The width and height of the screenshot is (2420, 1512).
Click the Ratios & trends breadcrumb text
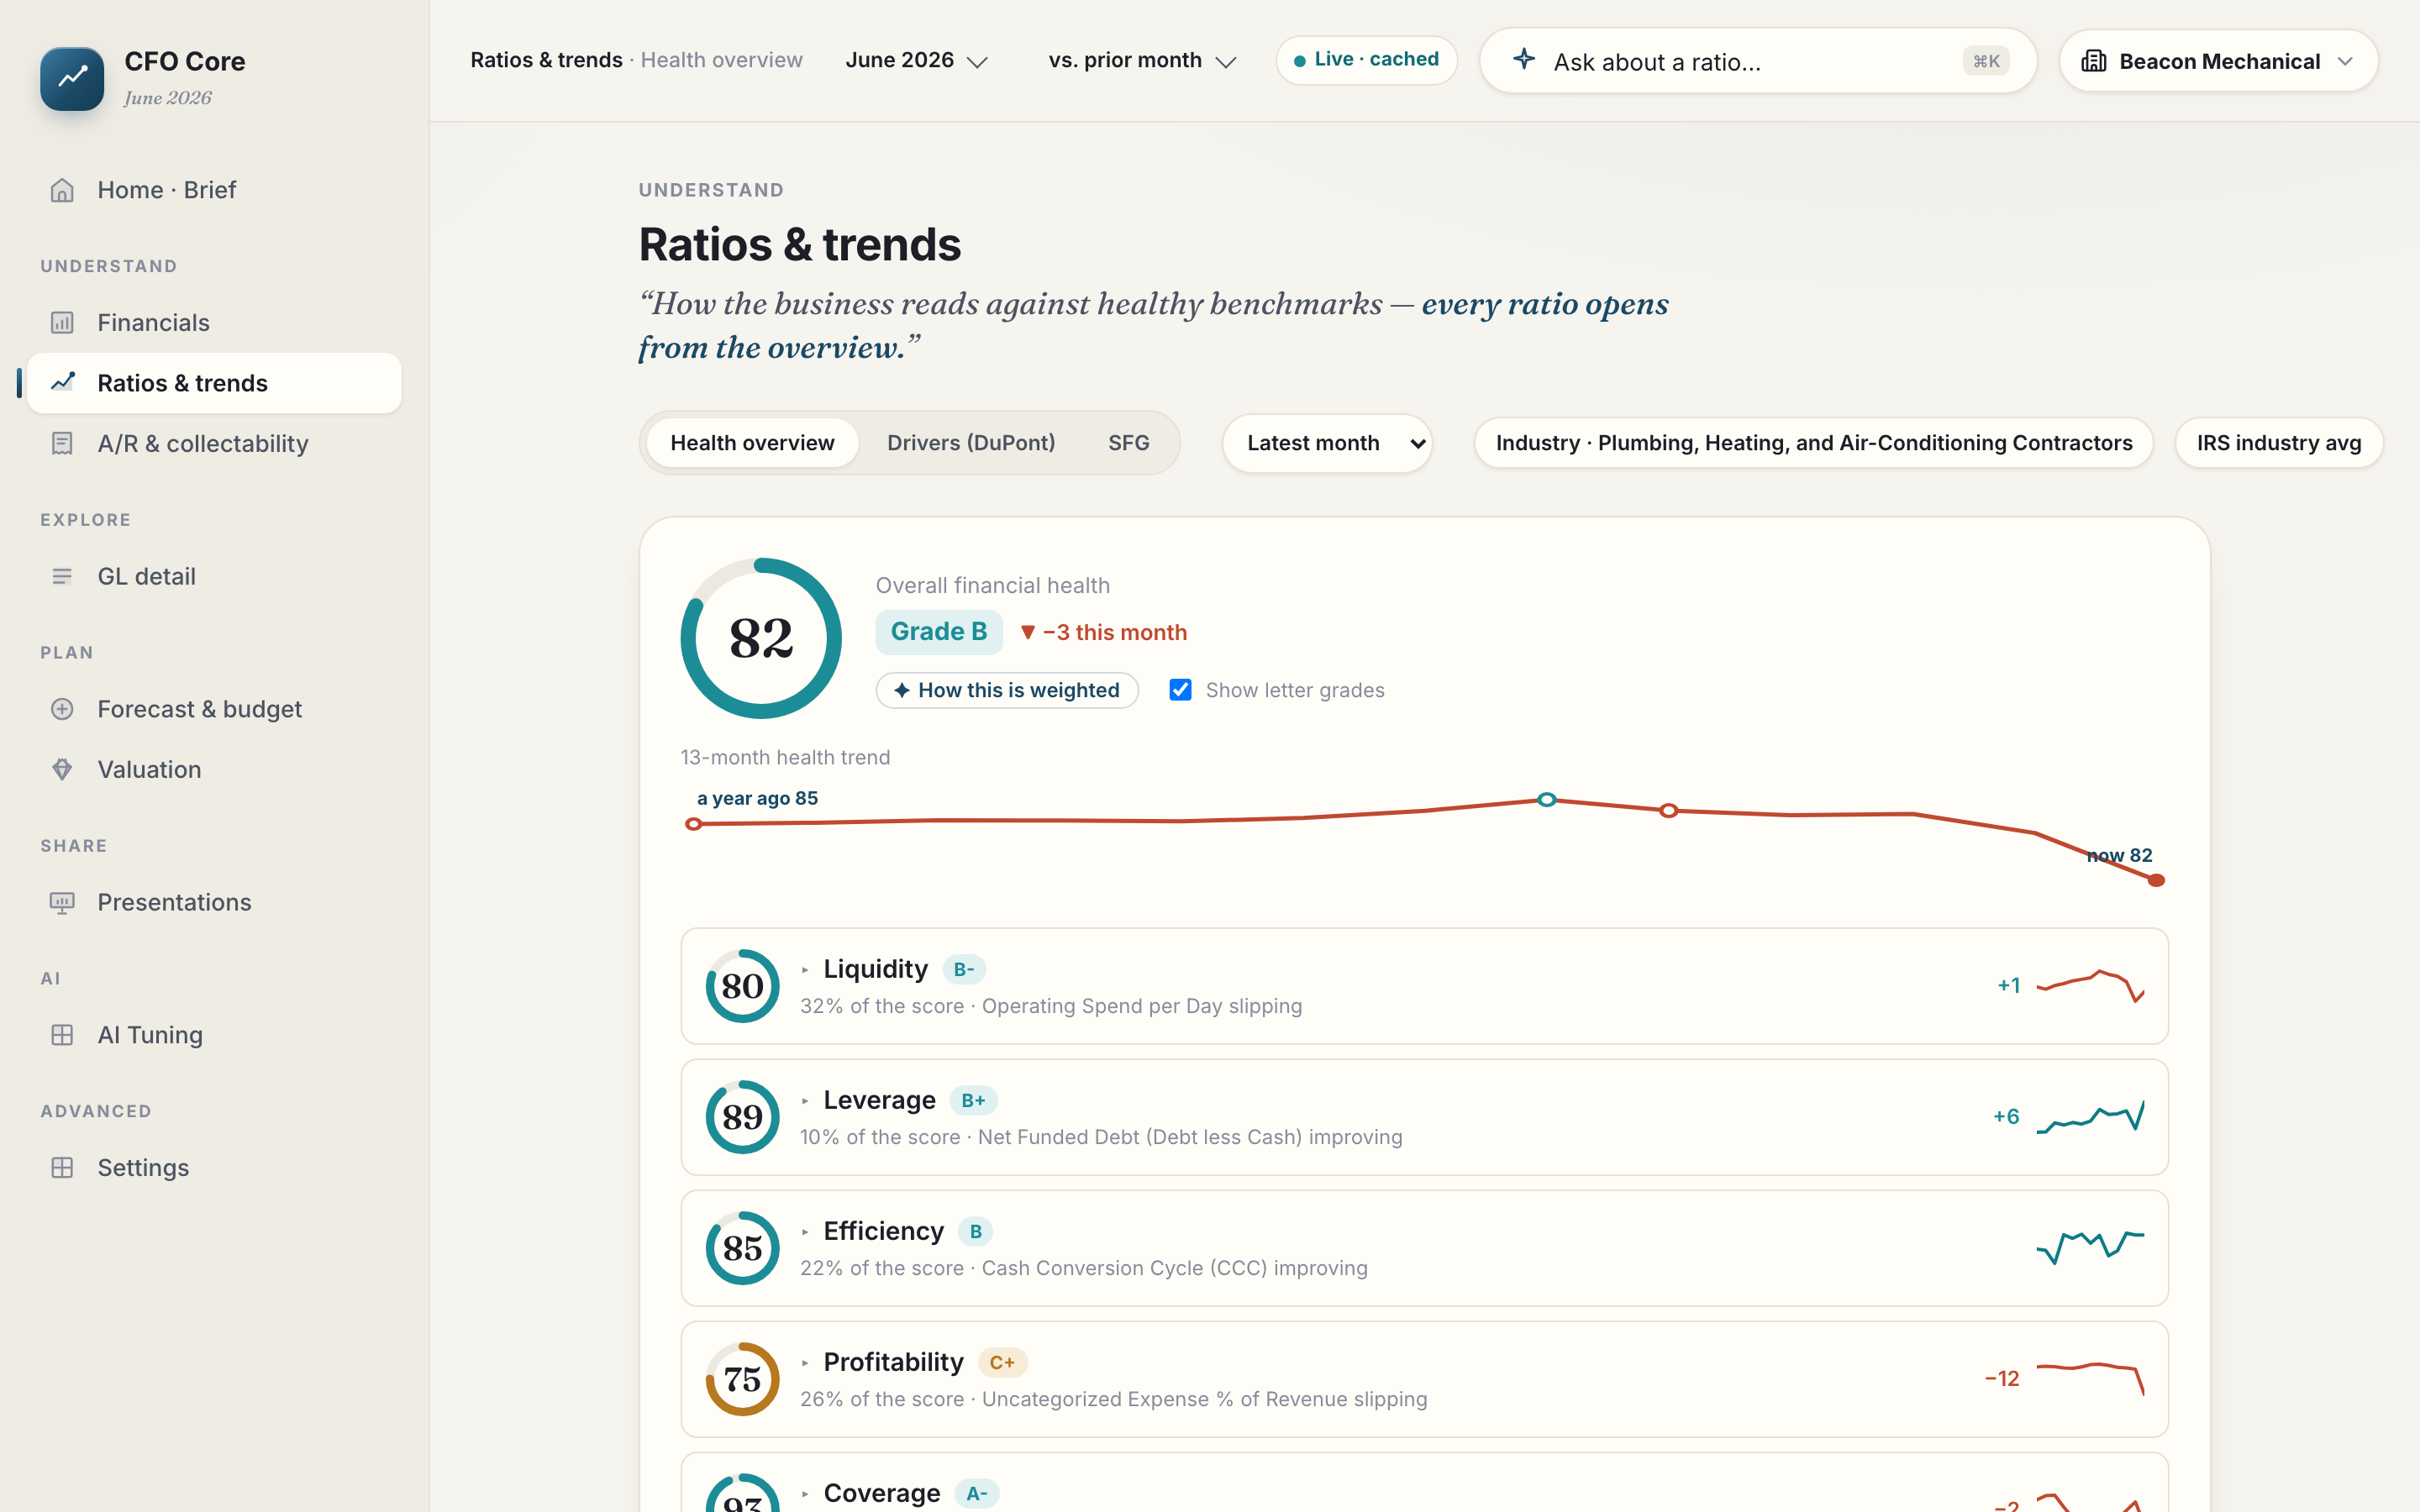click(546, 60)
